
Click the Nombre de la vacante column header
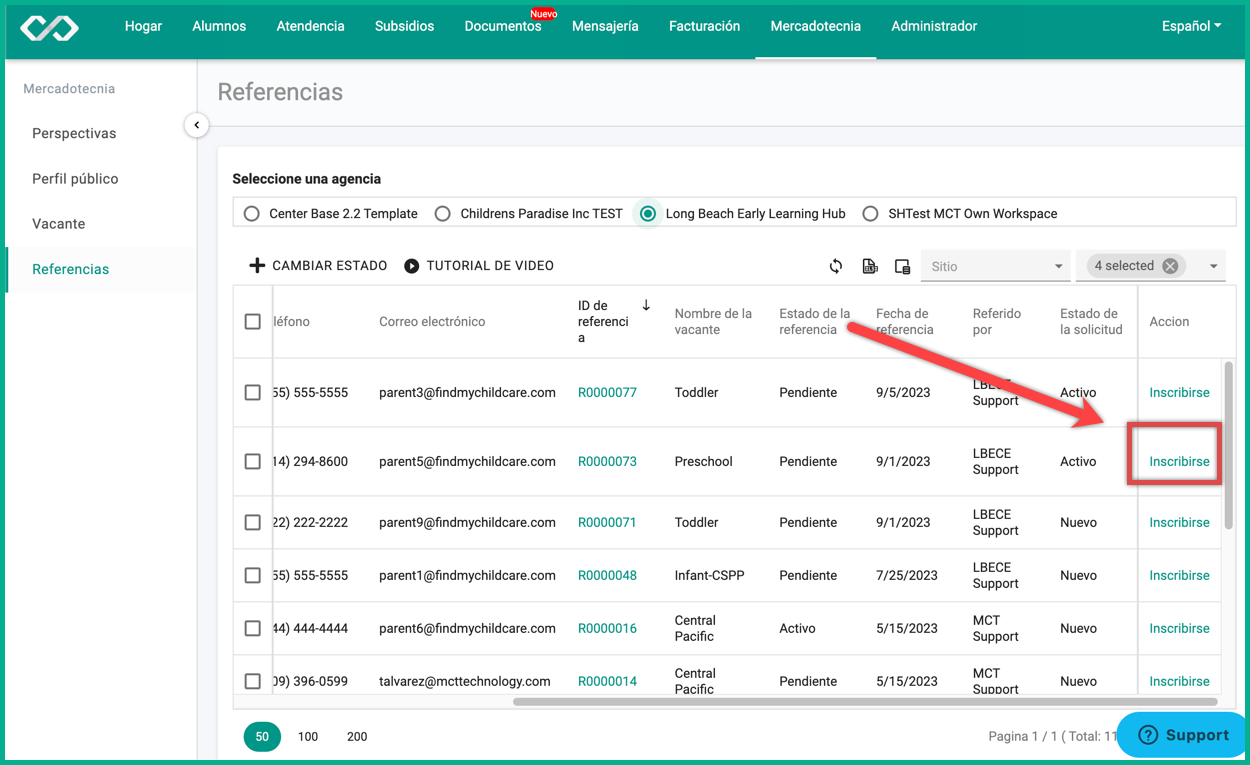713,322
